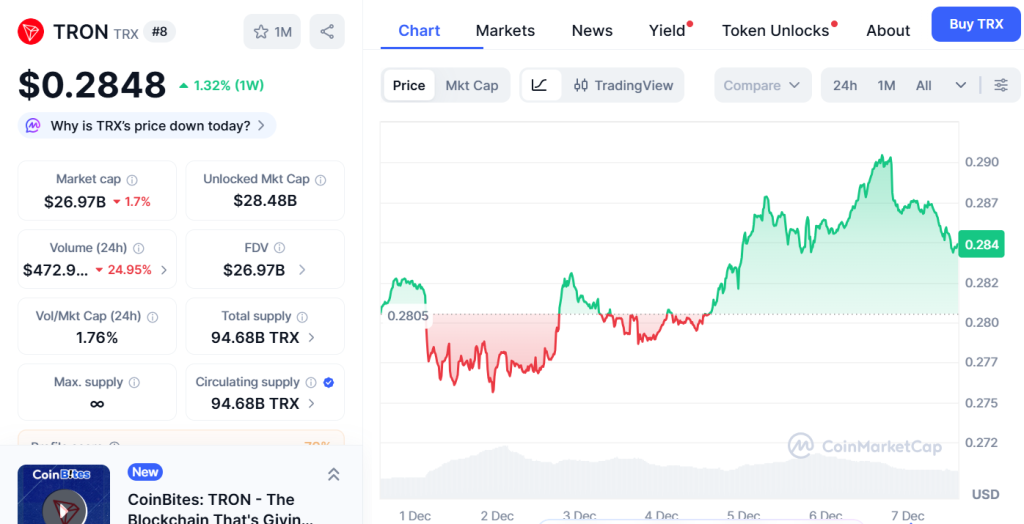Click the Buy TRX button
Screen dimensions: 1024x524
pos(976,24)
